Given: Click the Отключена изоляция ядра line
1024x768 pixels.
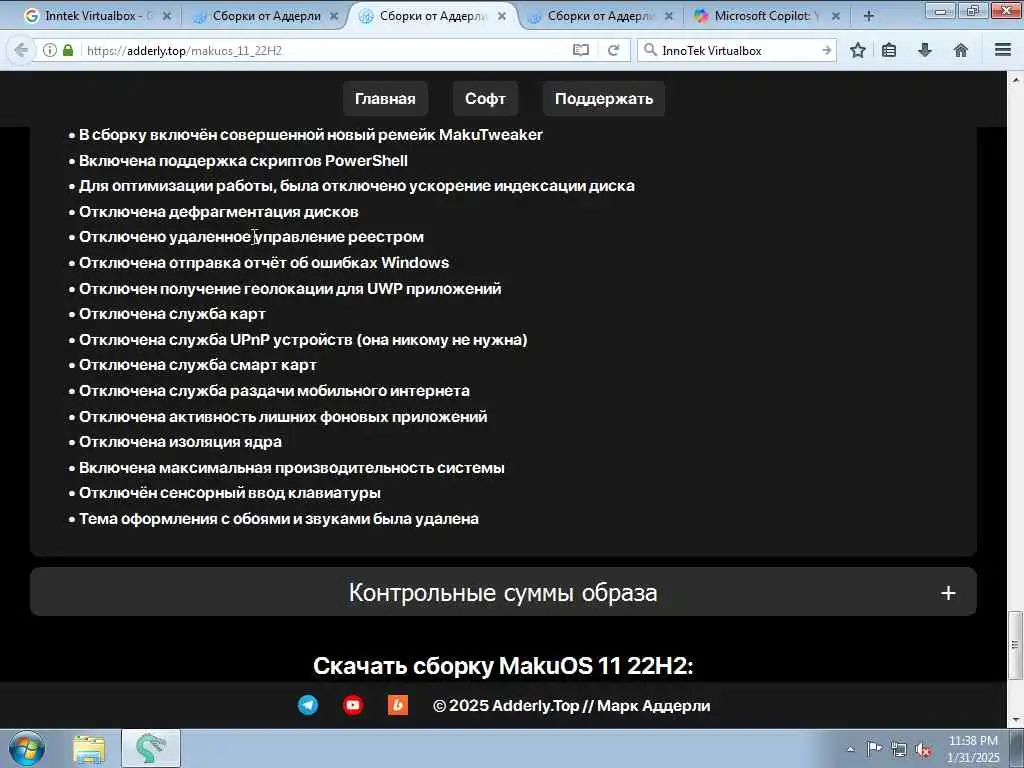Looking at the screenshot, I should click(175, 442).
